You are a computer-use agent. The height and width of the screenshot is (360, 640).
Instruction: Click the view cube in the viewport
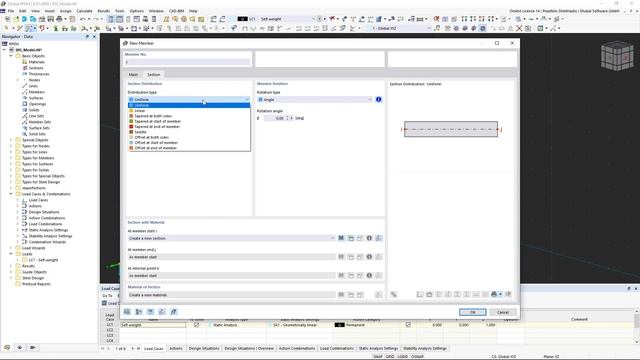click(617, 56)
